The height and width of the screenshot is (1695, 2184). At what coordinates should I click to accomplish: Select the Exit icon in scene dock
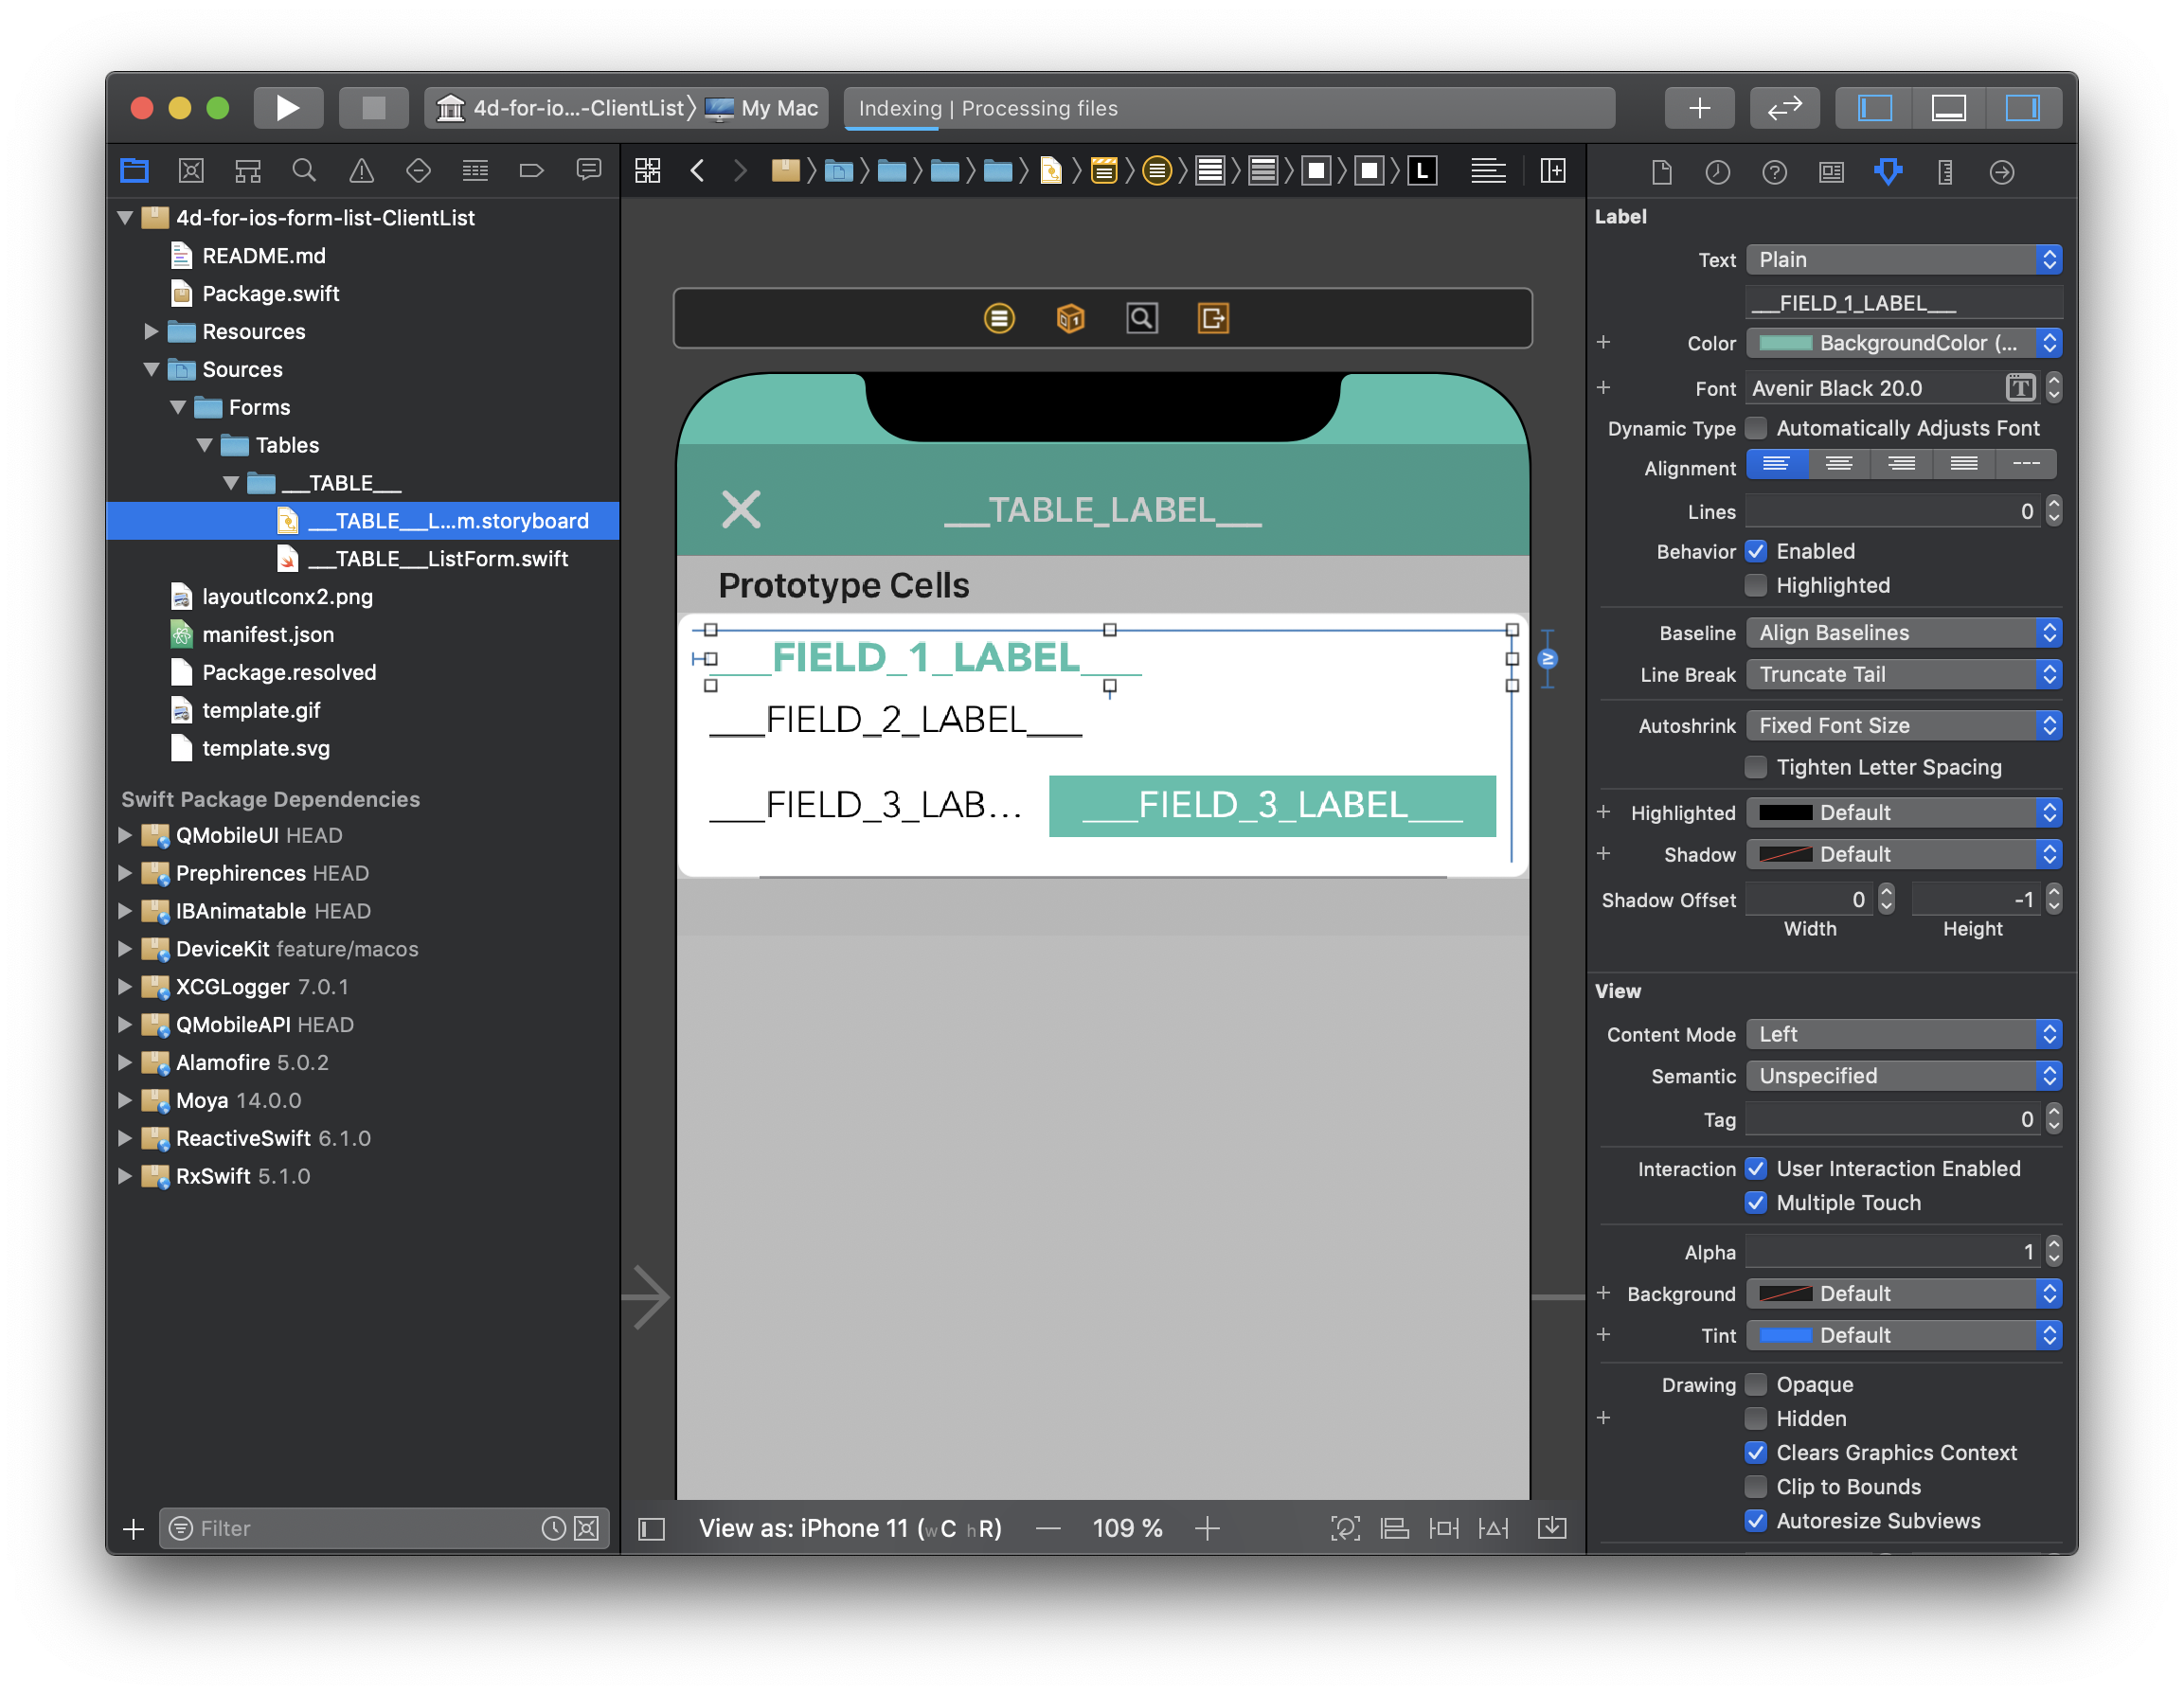[1213, 318]
